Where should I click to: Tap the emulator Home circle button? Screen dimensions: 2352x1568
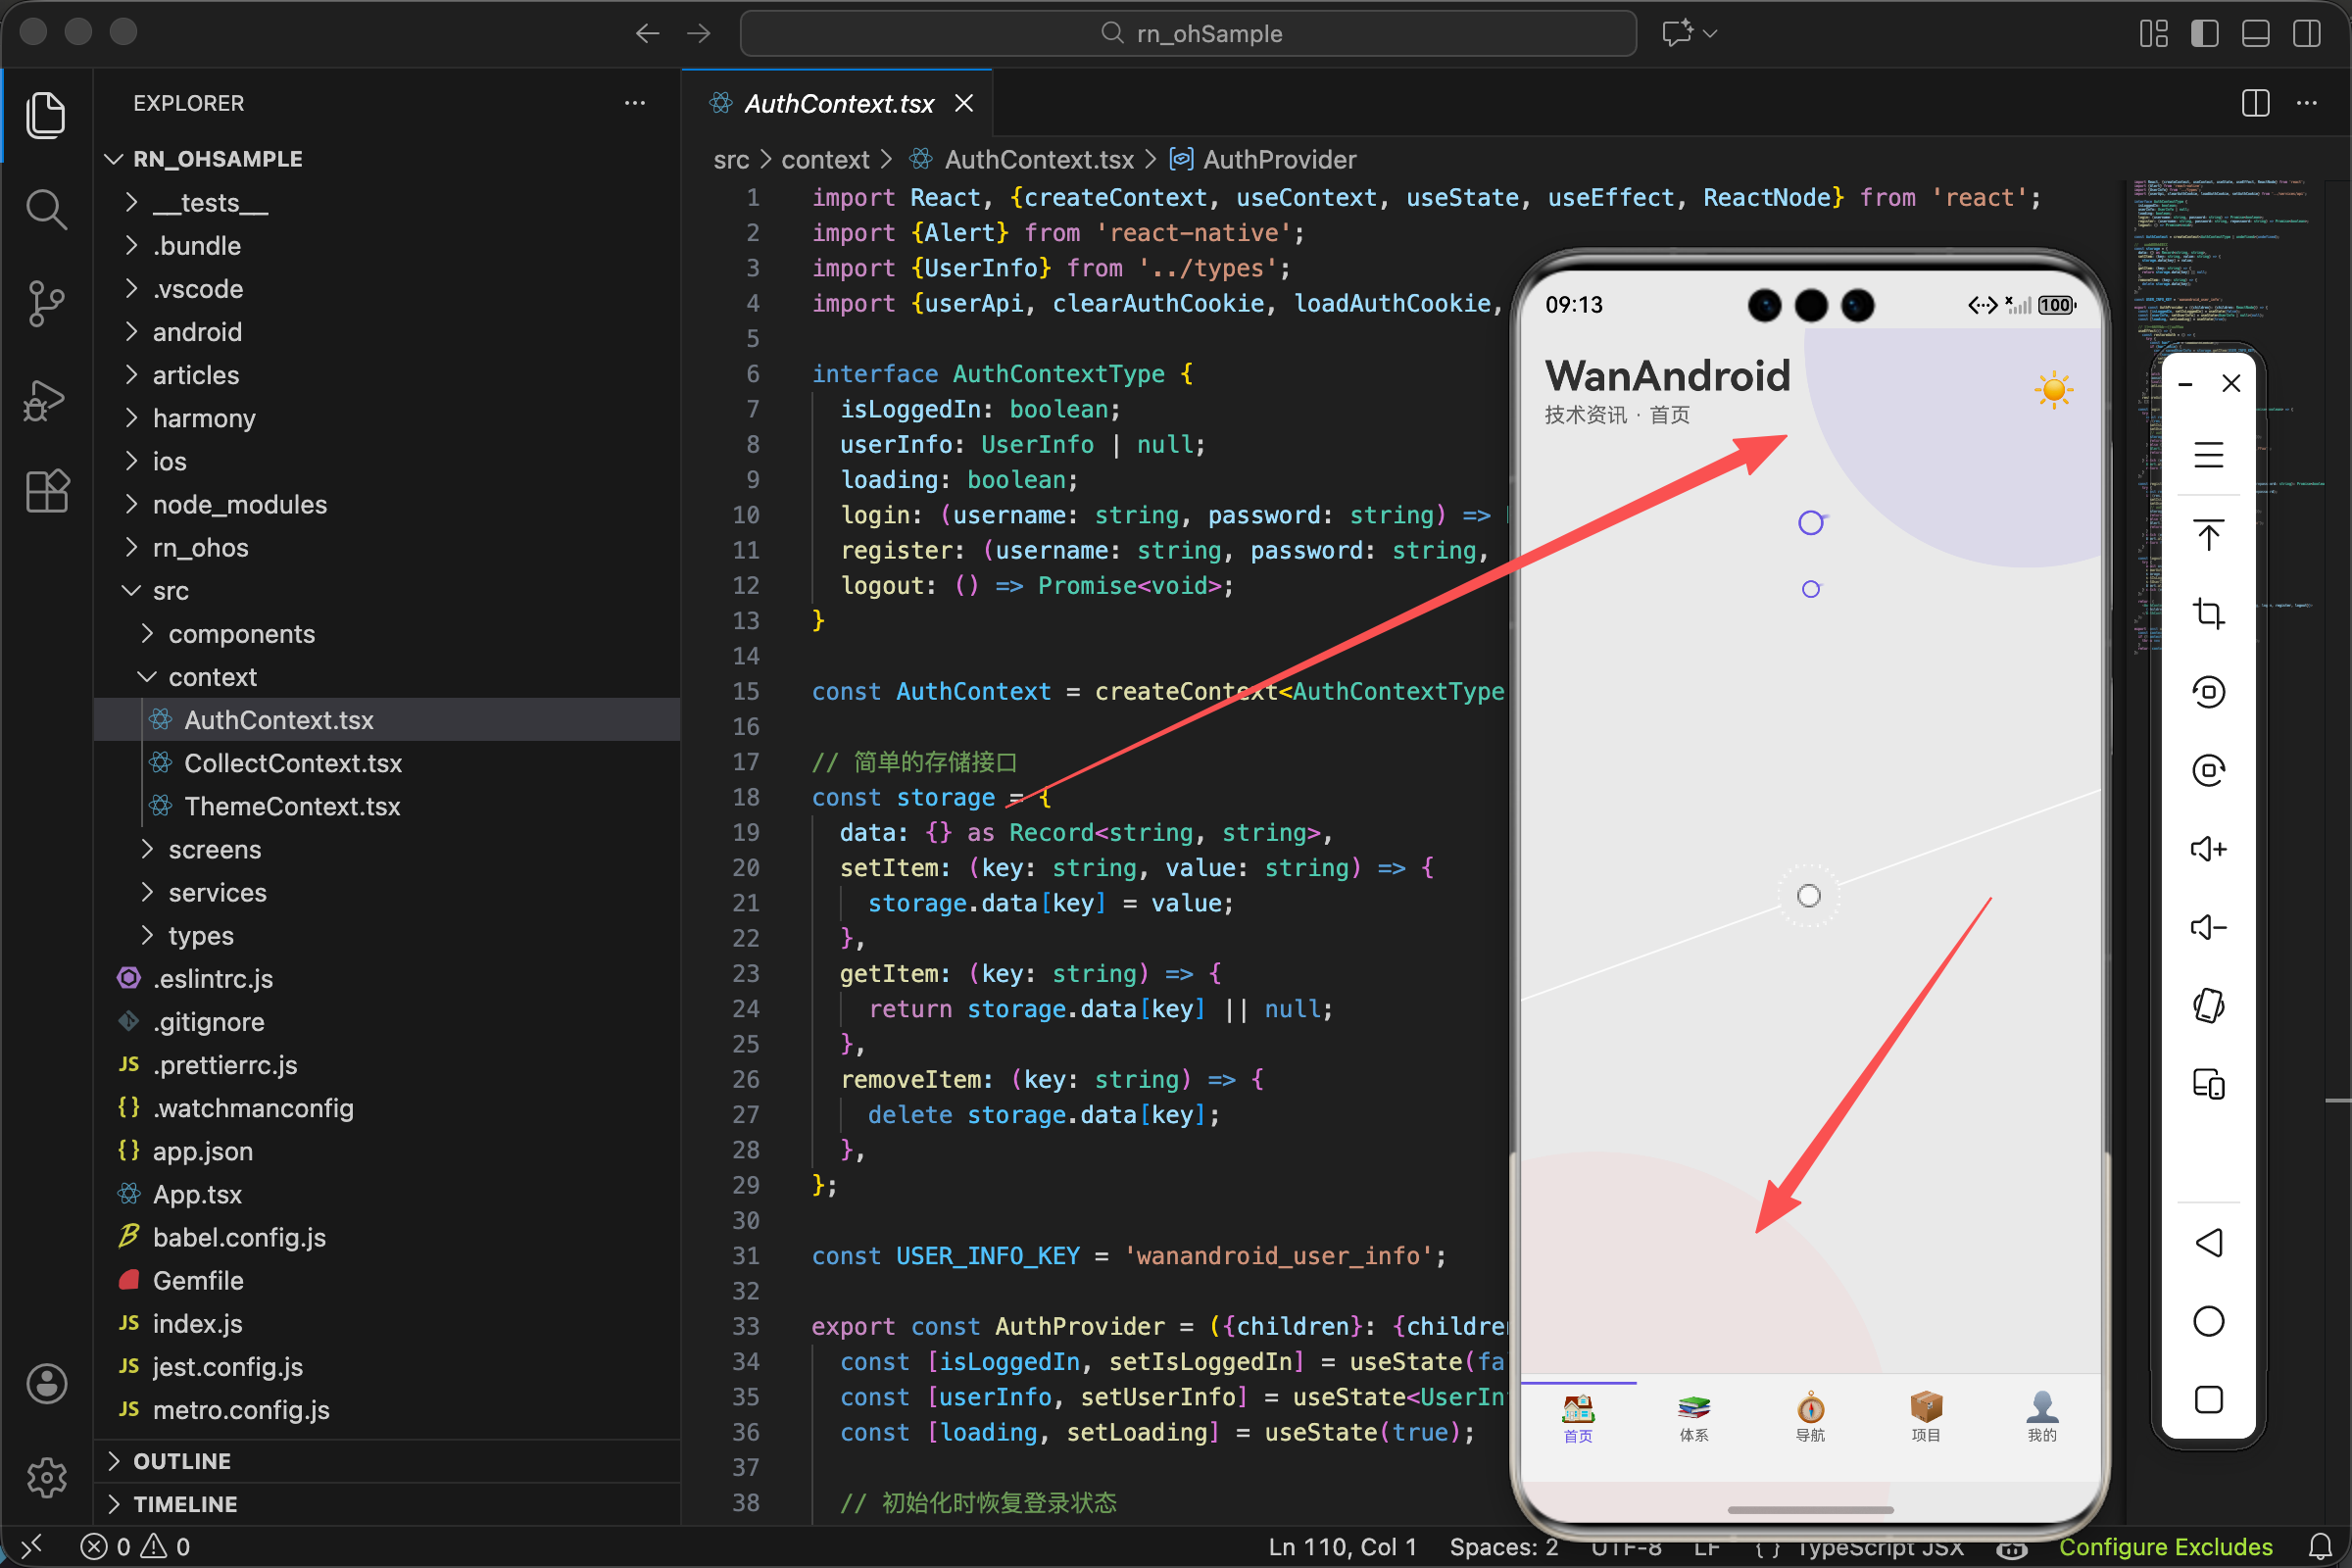pos(2209,1321)
